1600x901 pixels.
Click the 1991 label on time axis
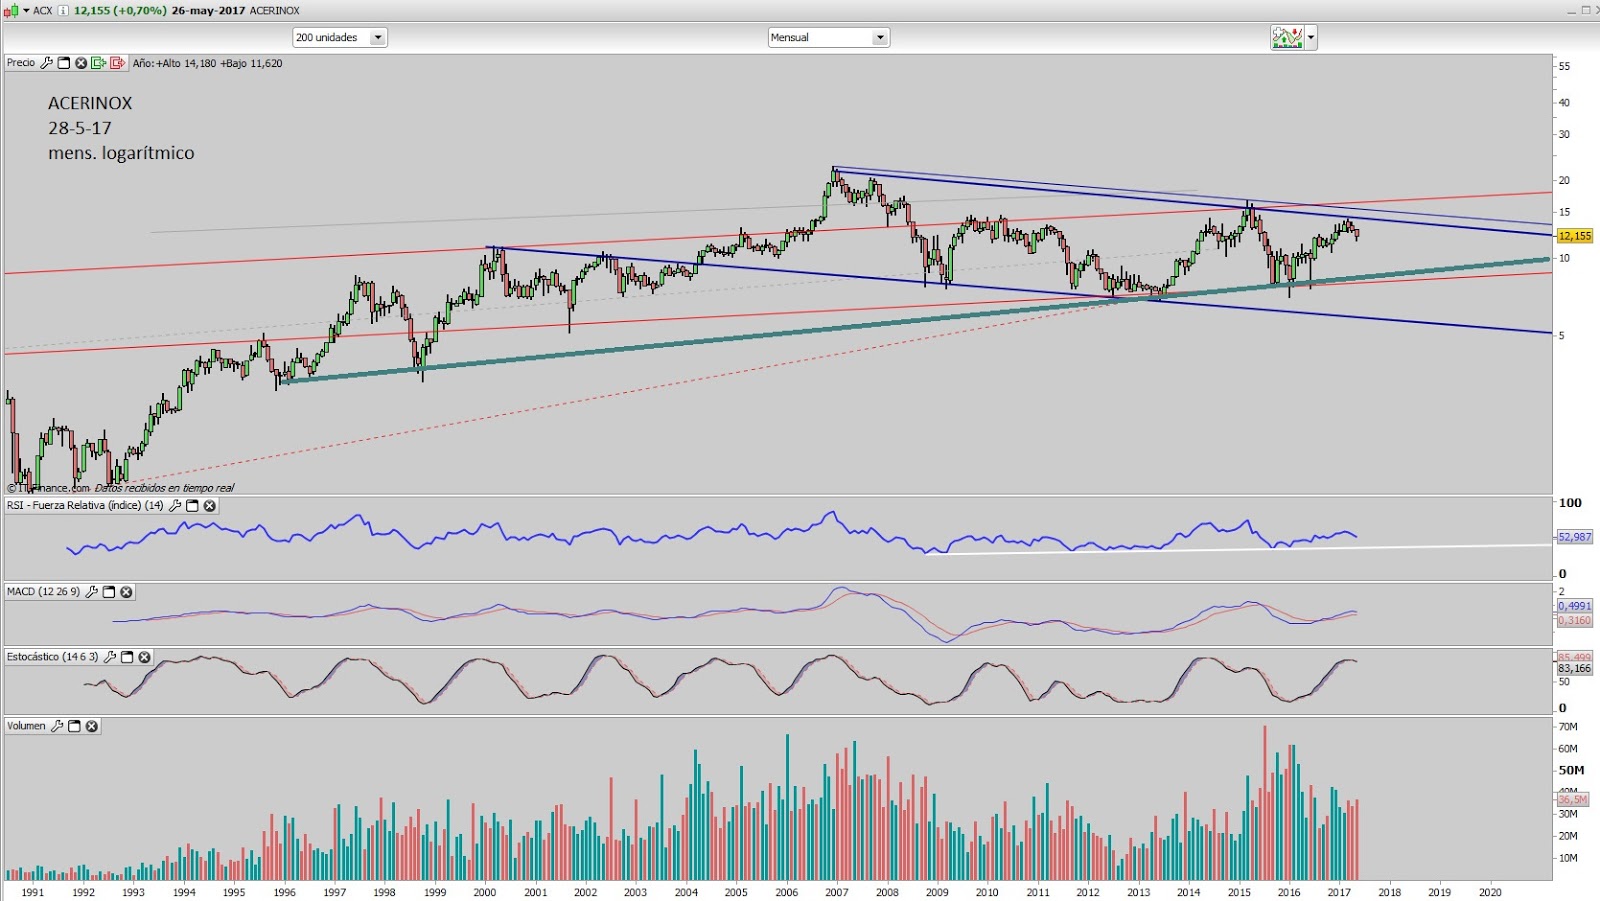[x=33, y=892]
